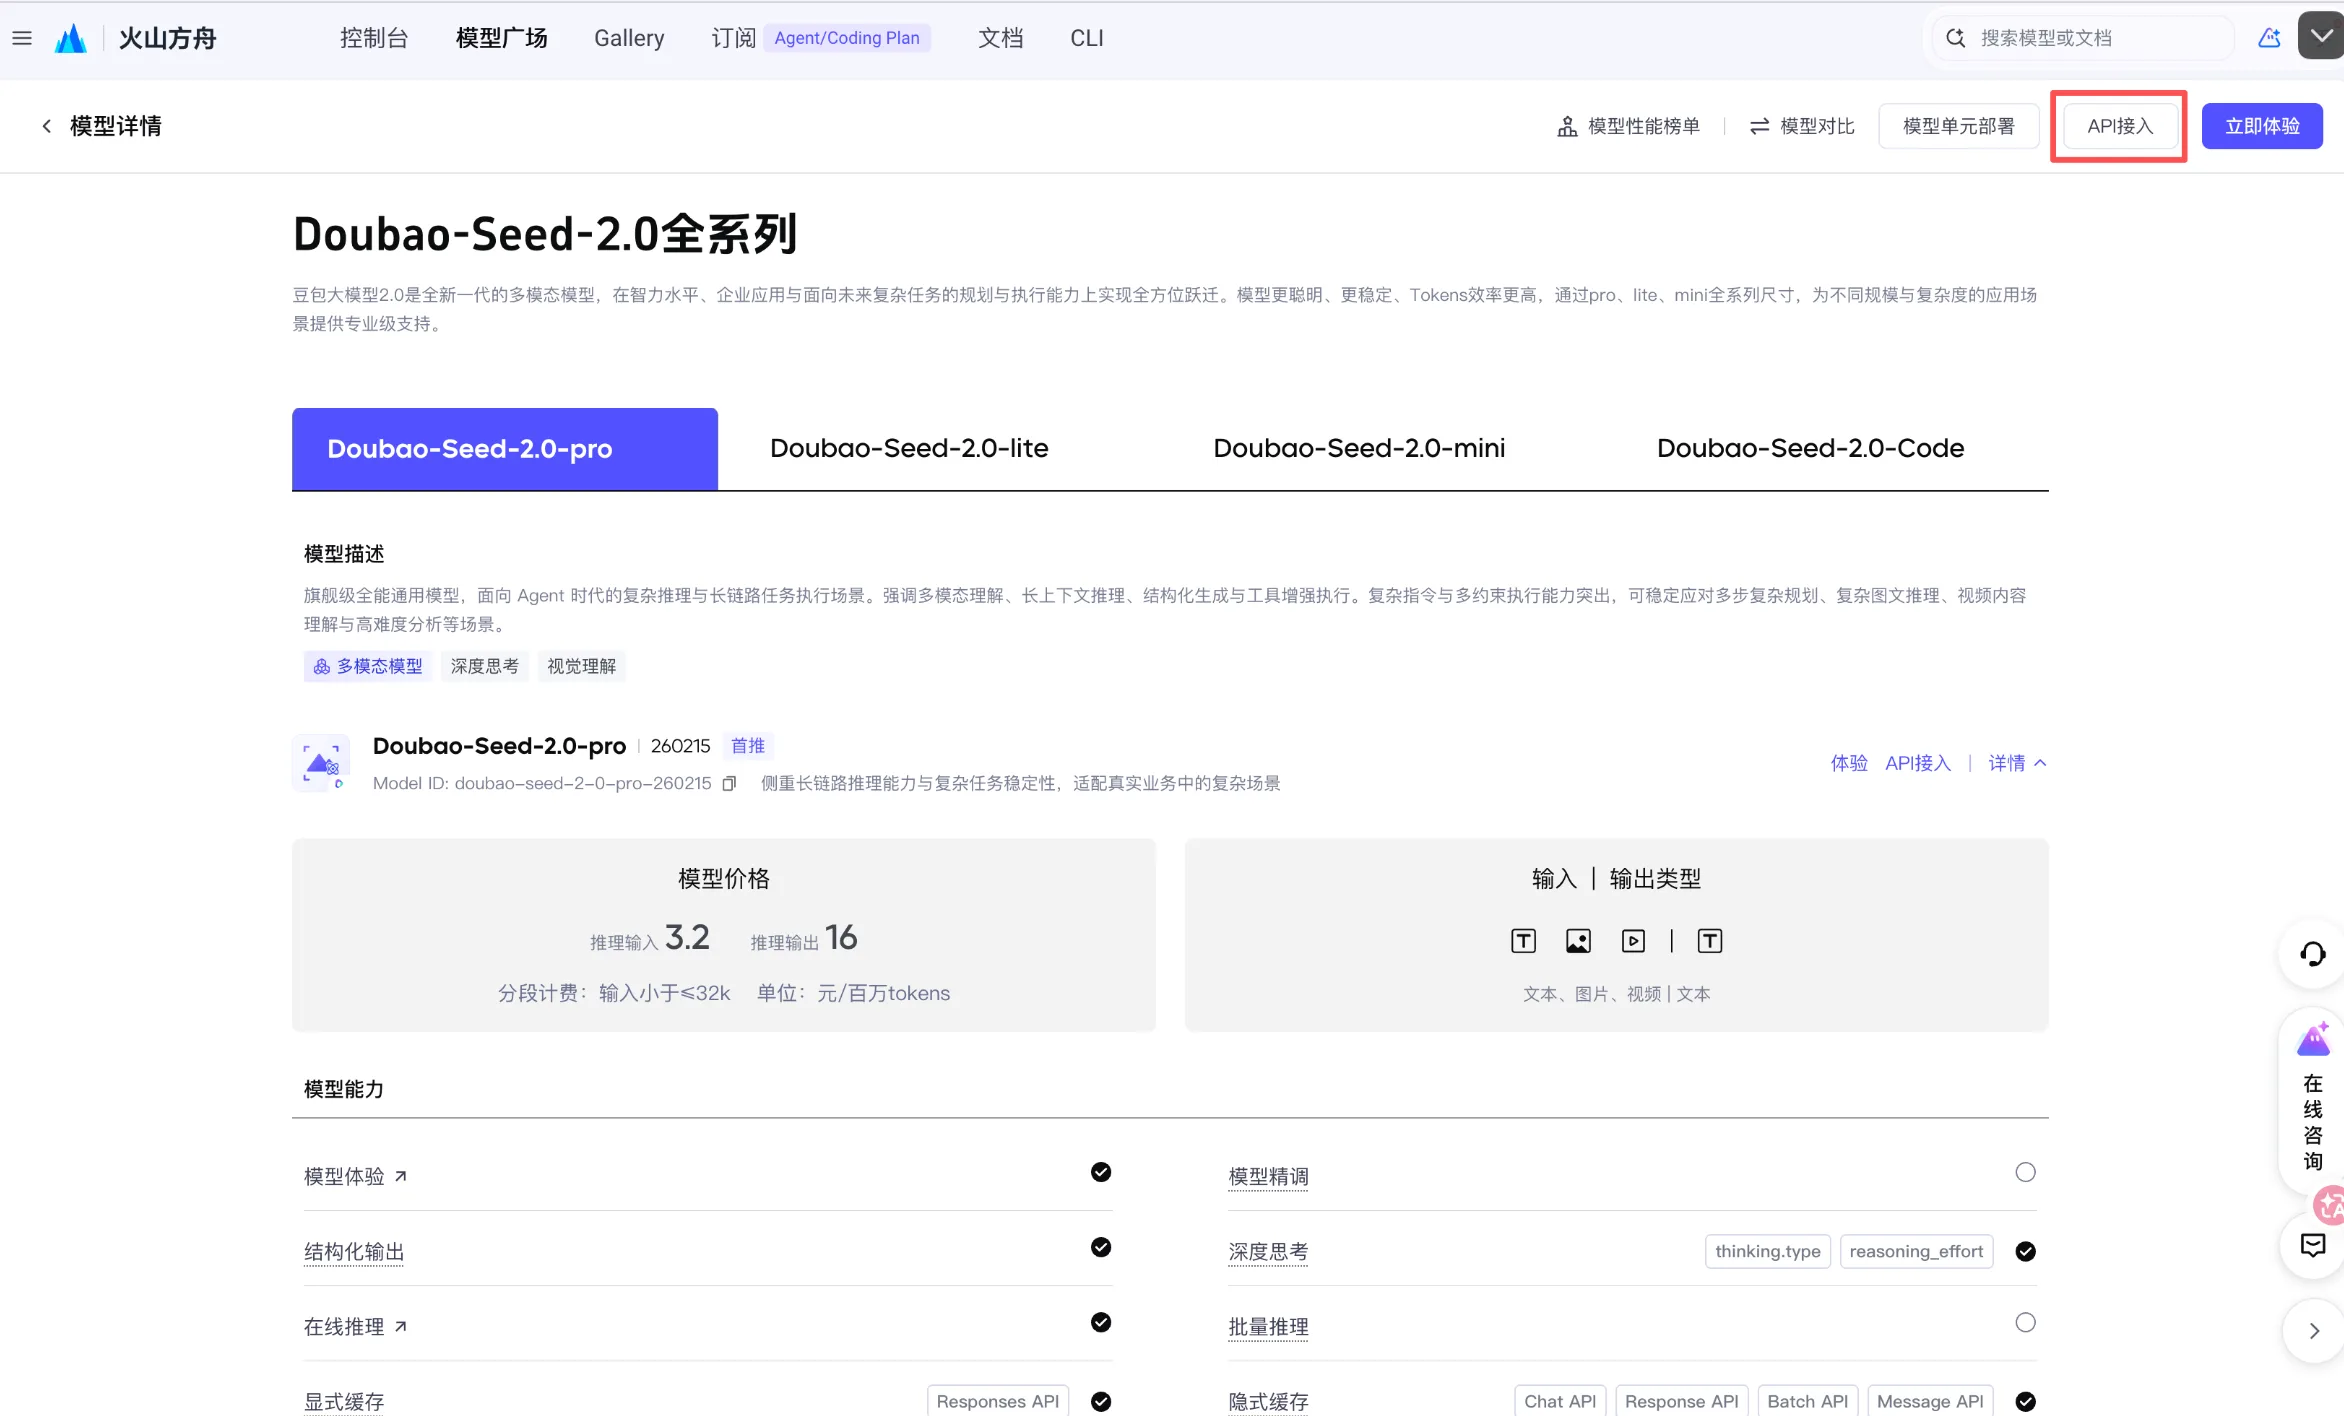Click the 模型体验 checkmark indicator
2344x1416 pixels.
tap(1101, 1172)
